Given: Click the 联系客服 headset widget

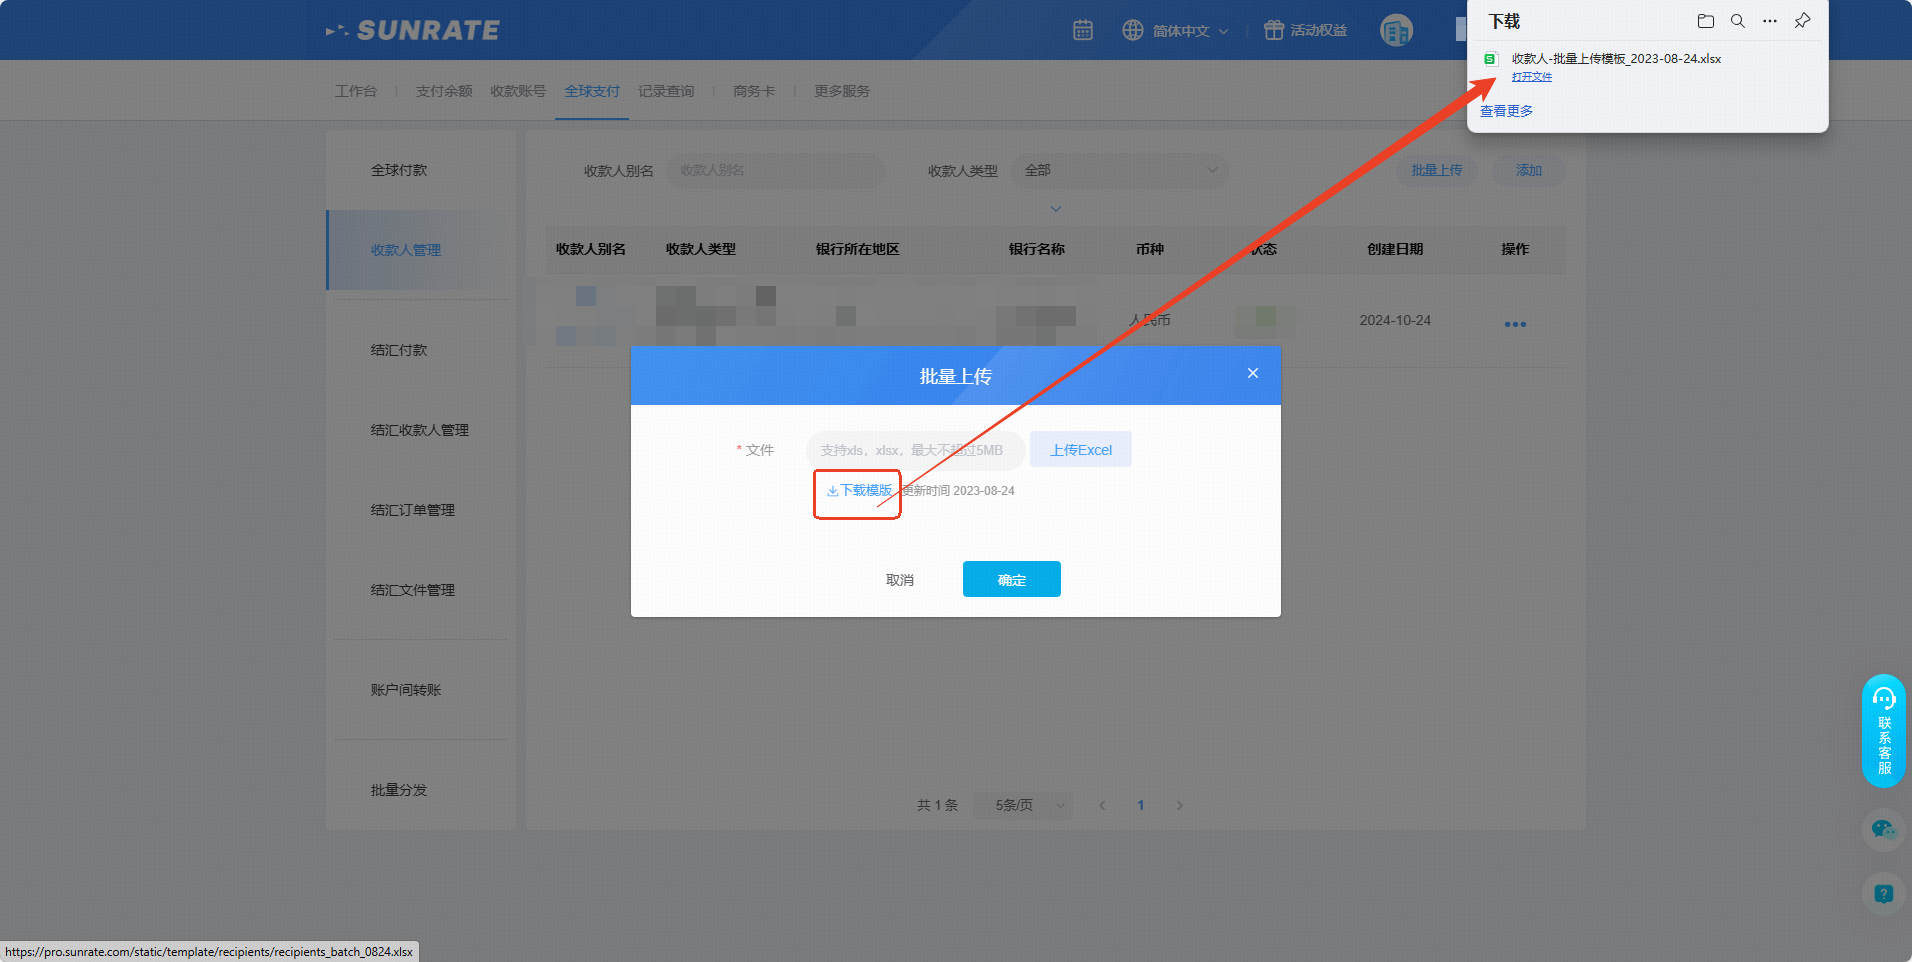Looking at the screenshot, I should point(1884,730).
